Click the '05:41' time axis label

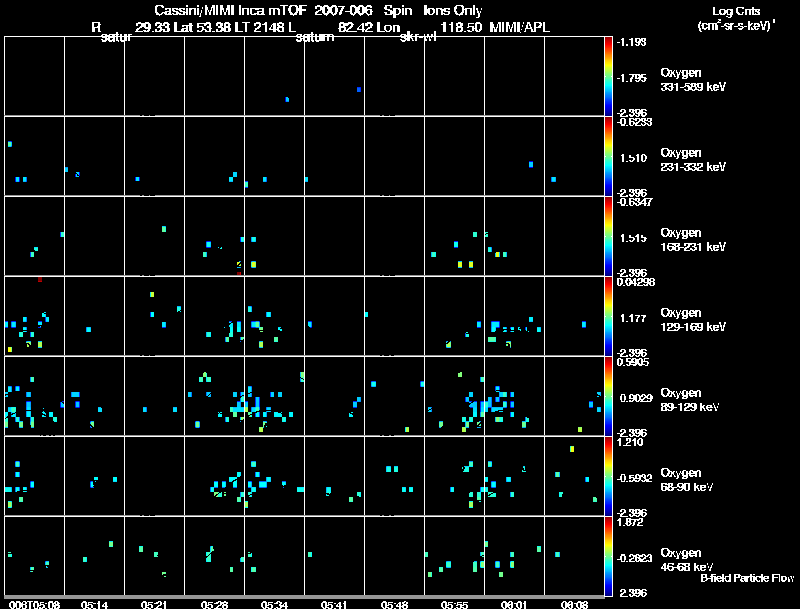[334, 605]
